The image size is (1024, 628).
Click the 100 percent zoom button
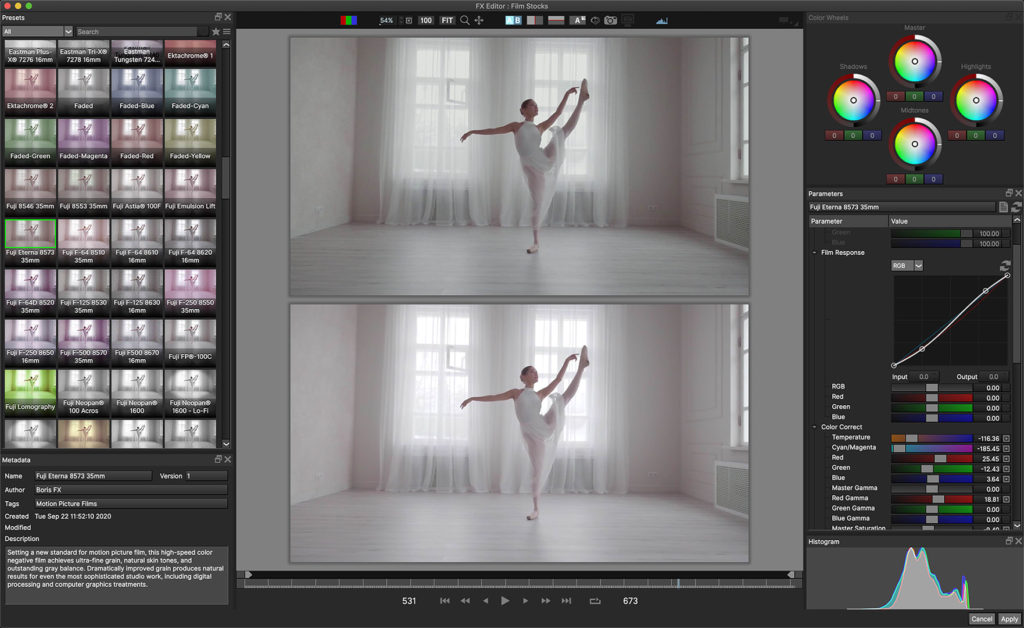pyautogui.click(x=426, y=20)
